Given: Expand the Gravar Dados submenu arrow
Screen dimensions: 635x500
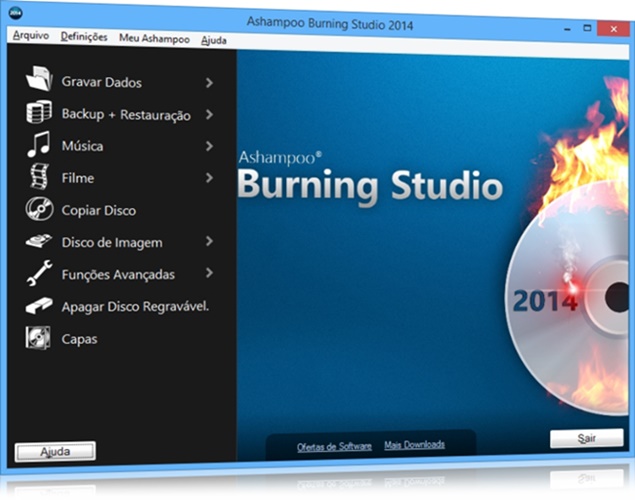Looking at the screenshot, I should pos(209,83).
